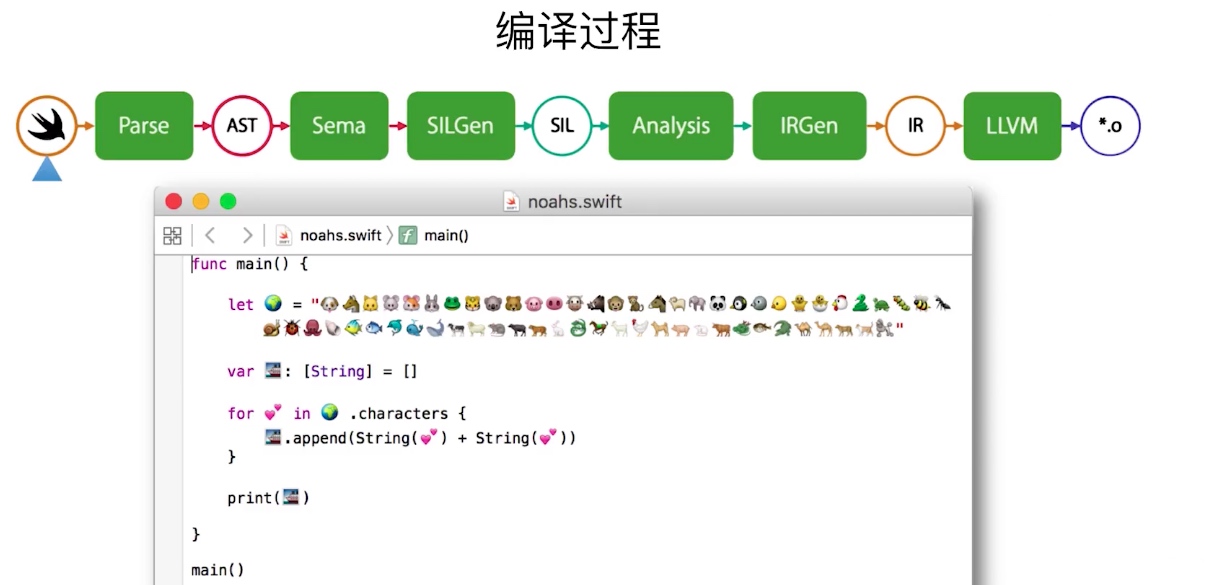Select the SILGen stage box

tap(460, 126)
